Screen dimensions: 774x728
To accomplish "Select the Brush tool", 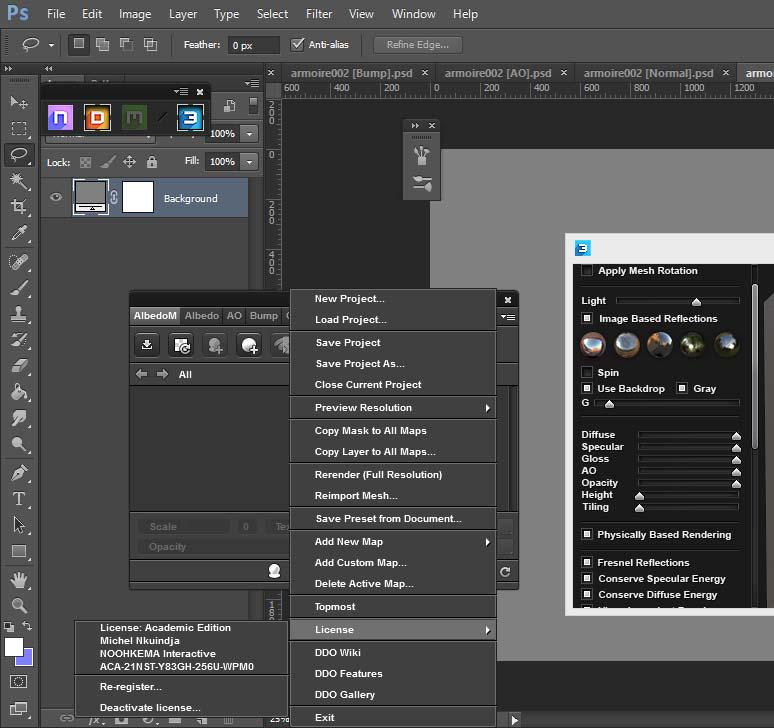I will point(19,288).
